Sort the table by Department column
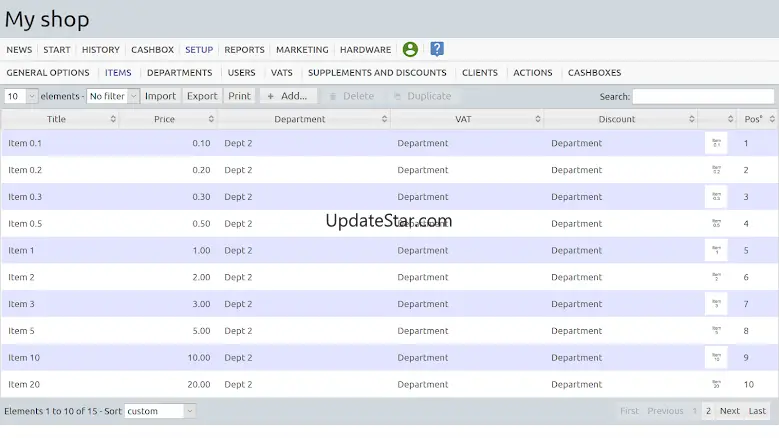 click(304, 119)
